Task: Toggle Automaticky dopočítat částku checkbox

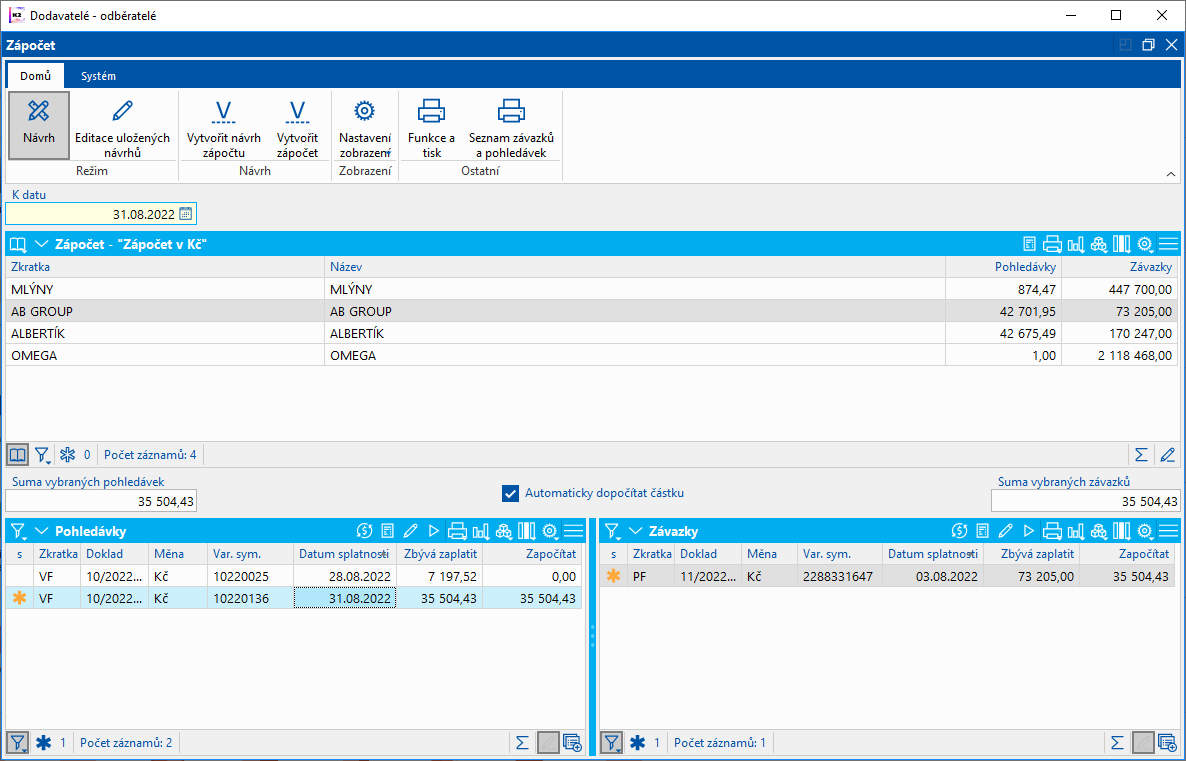Action: pos(511,493)
